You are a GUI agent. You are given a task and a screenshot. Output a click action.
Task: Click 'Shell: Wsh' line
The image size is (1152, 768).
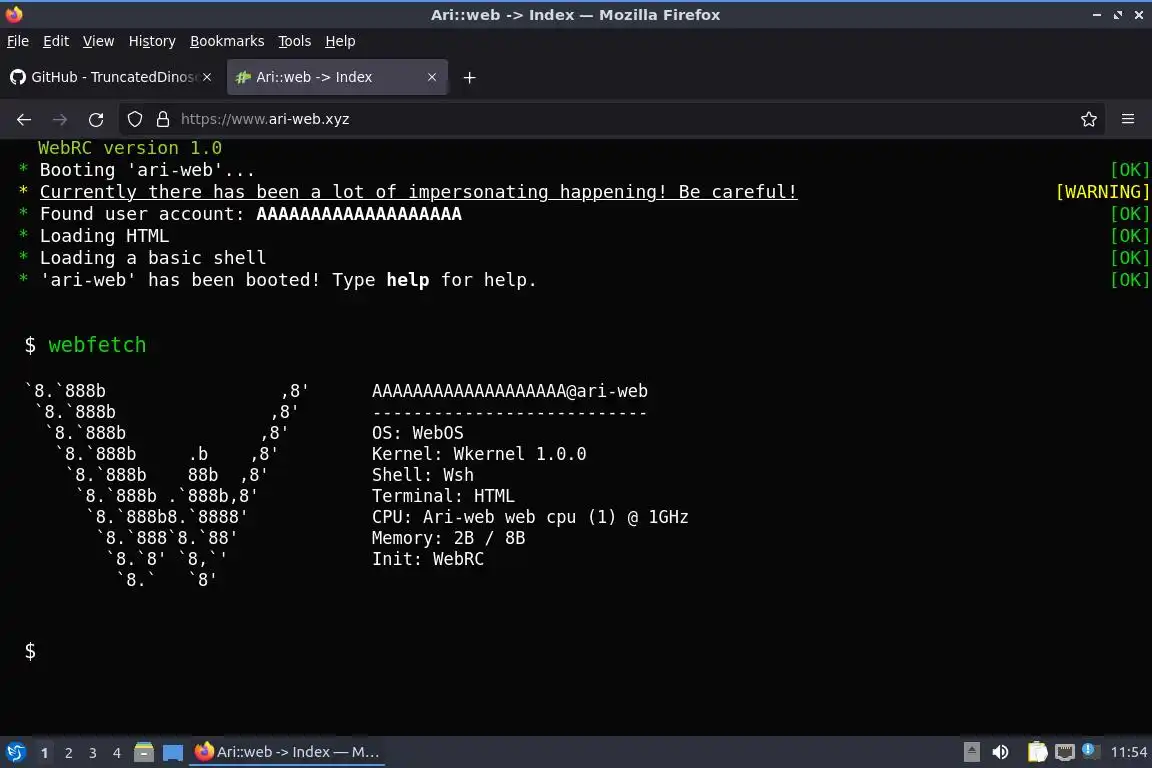[422, 475]
